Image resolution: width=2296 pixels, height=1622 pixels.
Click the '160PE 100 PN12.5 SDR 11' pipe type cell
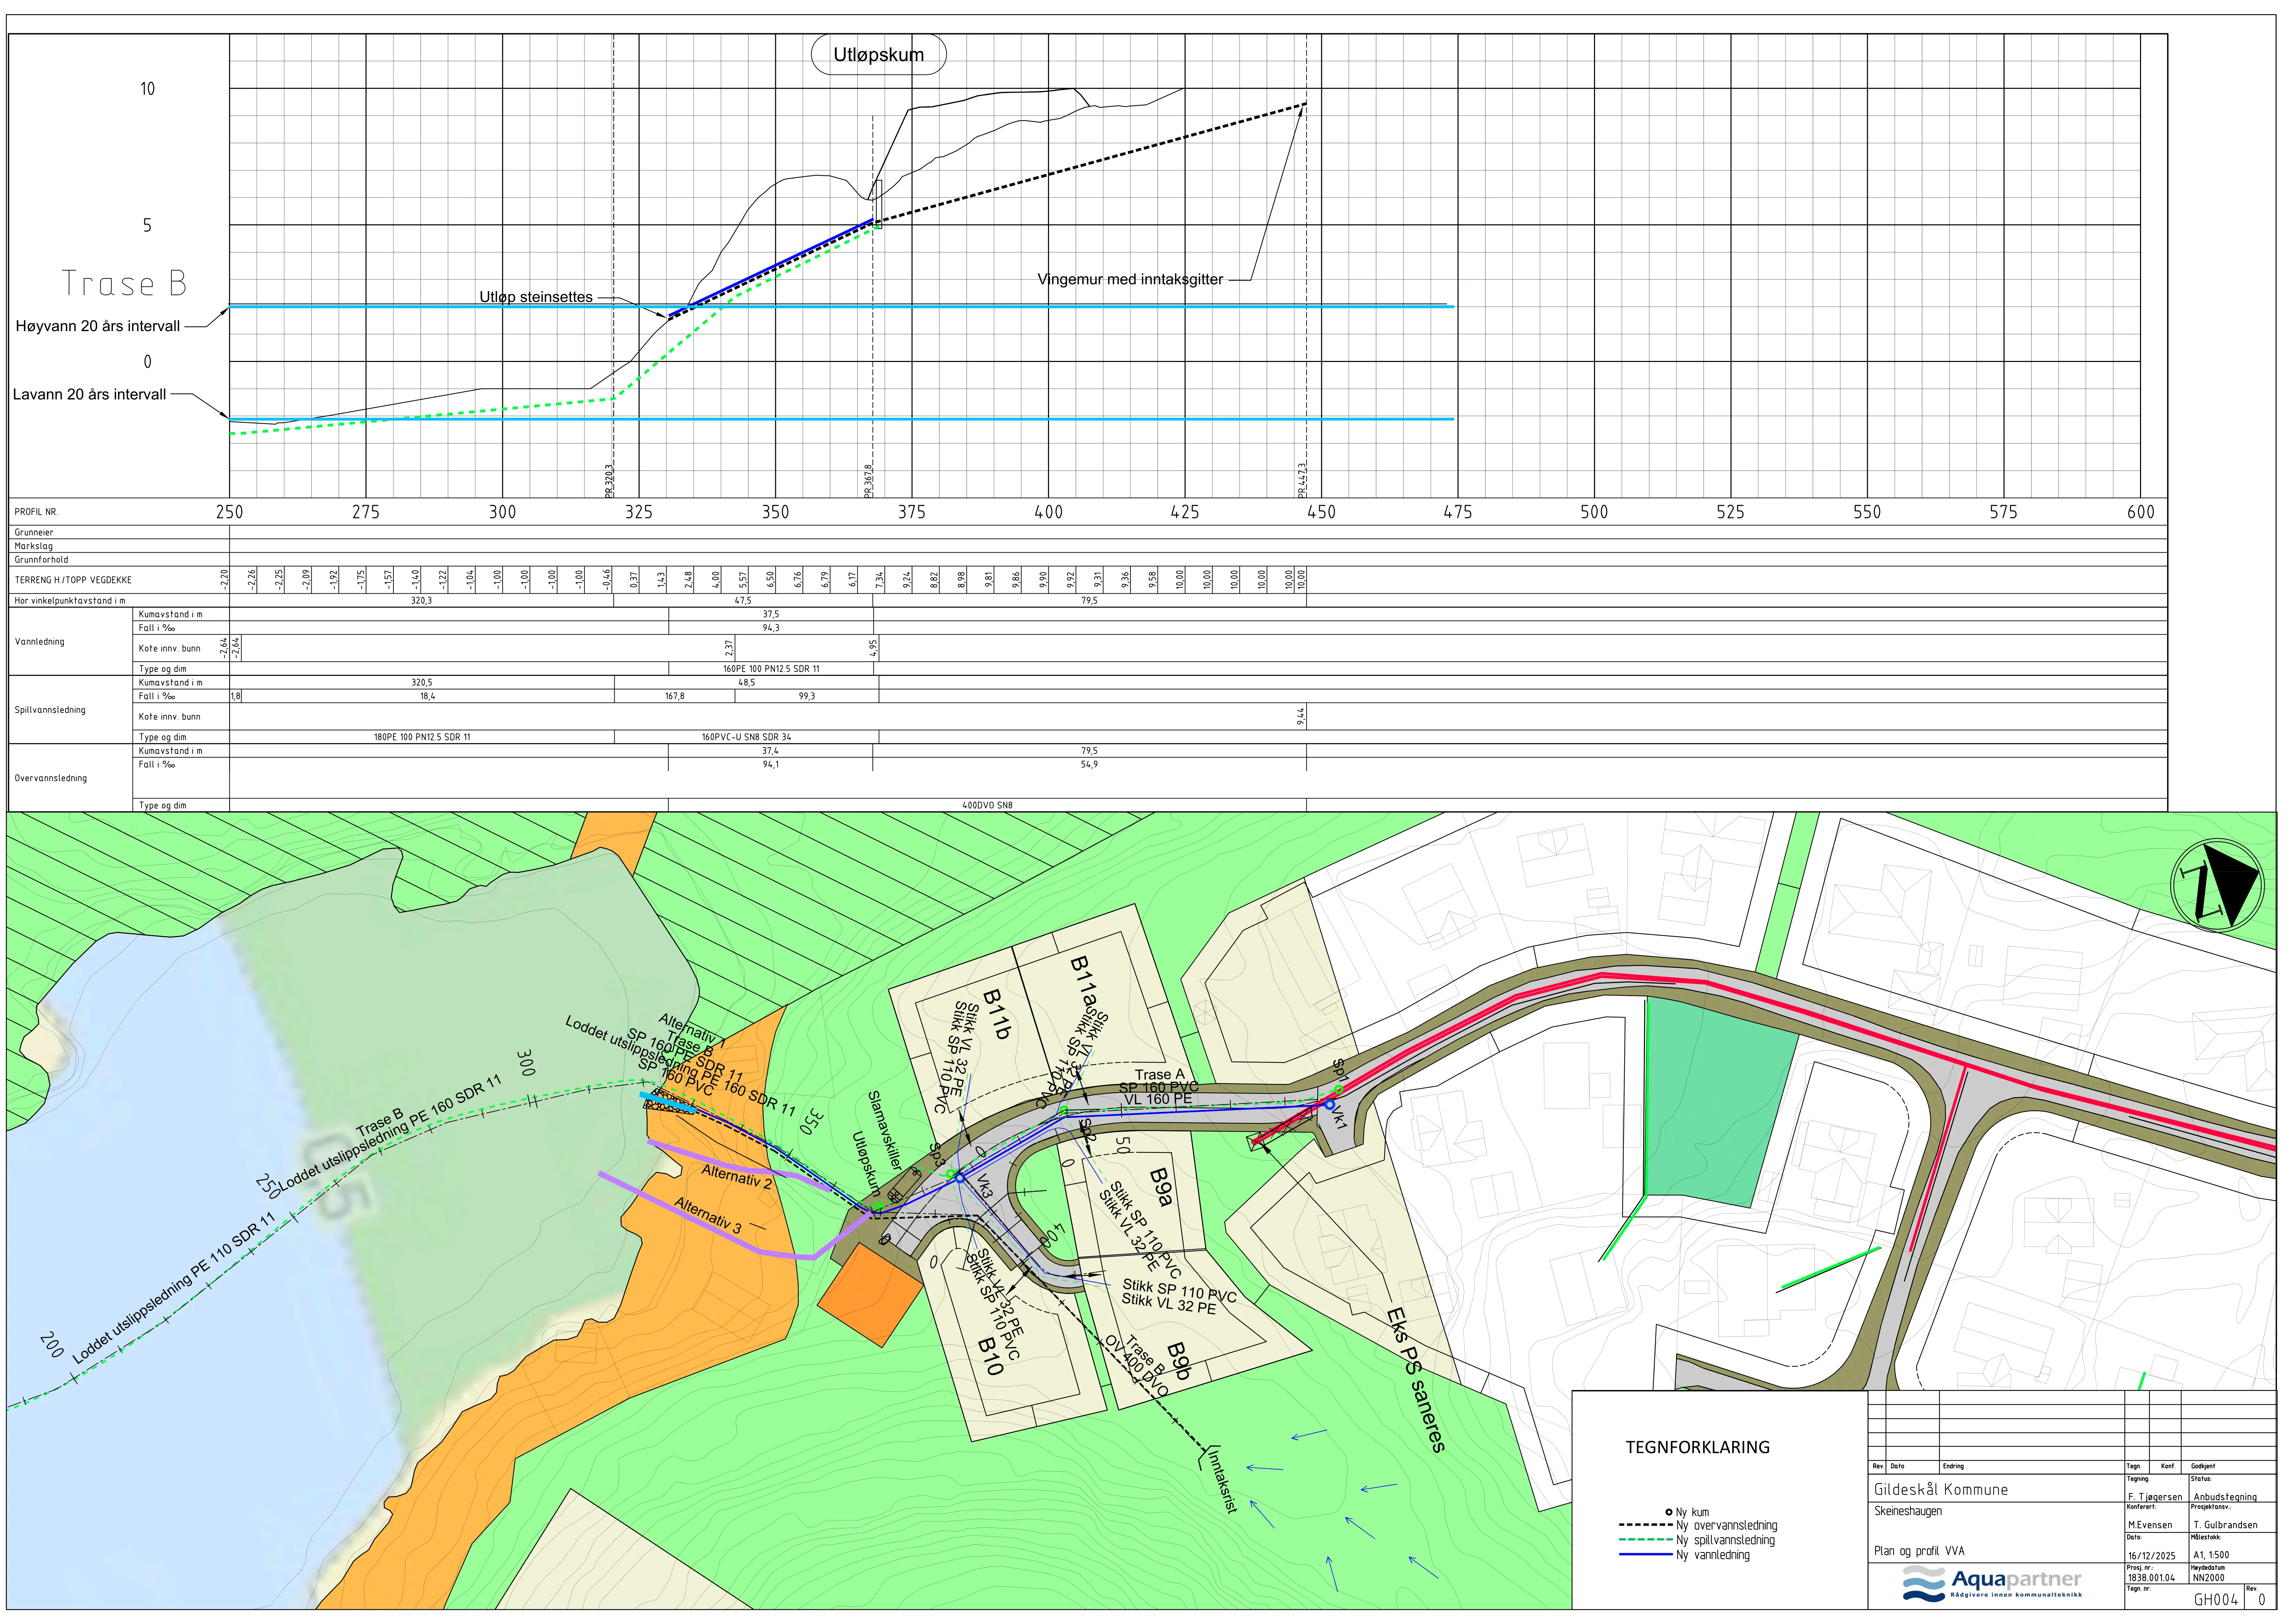point(771,669)
